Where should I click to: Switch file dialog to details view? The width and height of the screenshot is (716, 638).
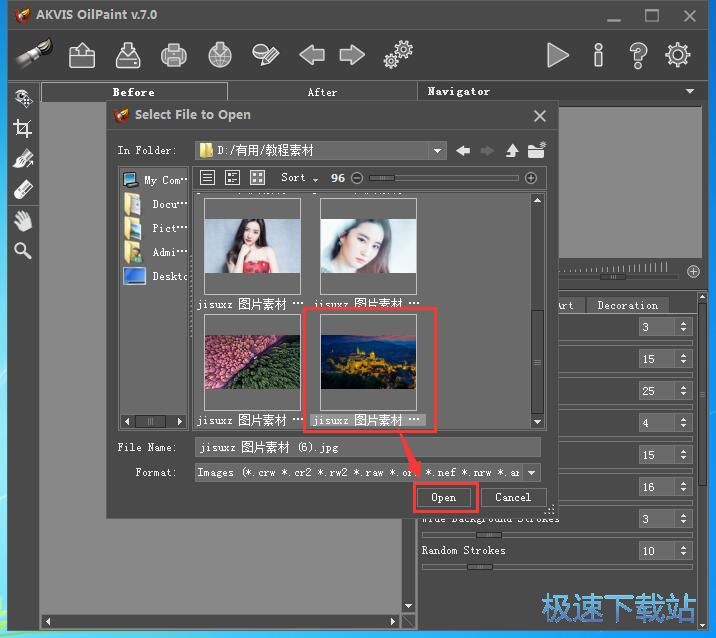(x=233, y=178)
